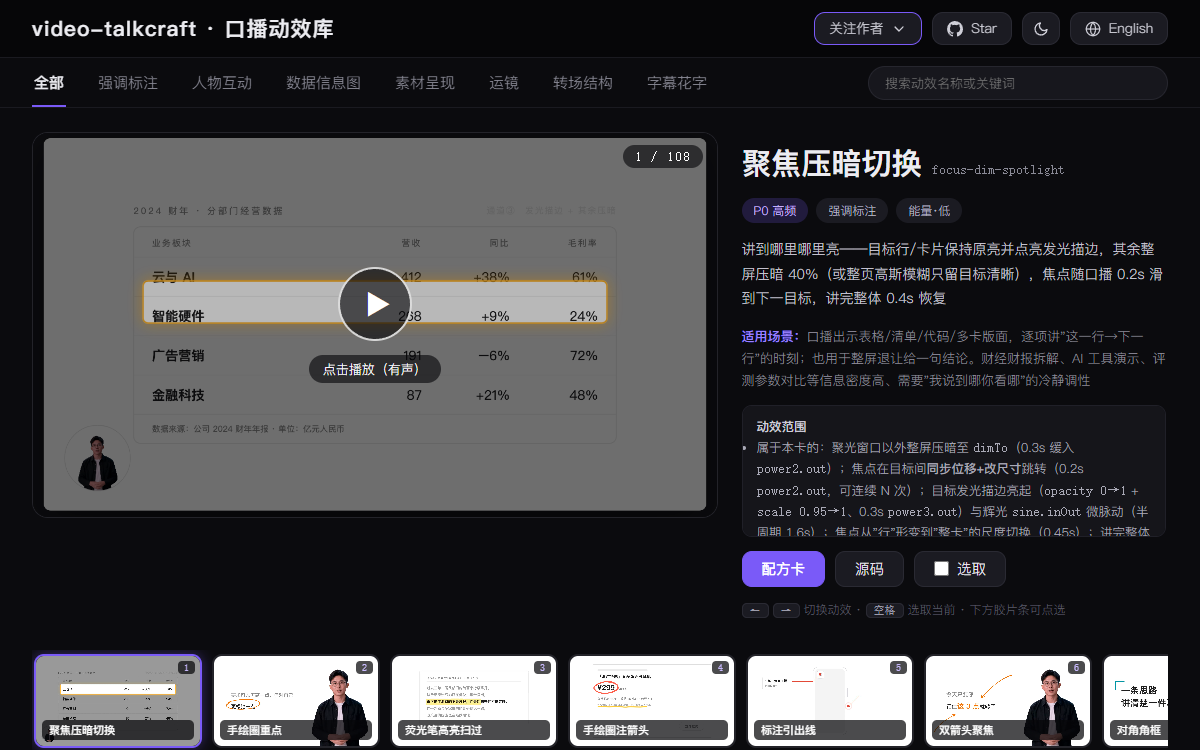
Task: Select thumbnail 1 聚焦压暗切换
Action: [x=118, y=701]
